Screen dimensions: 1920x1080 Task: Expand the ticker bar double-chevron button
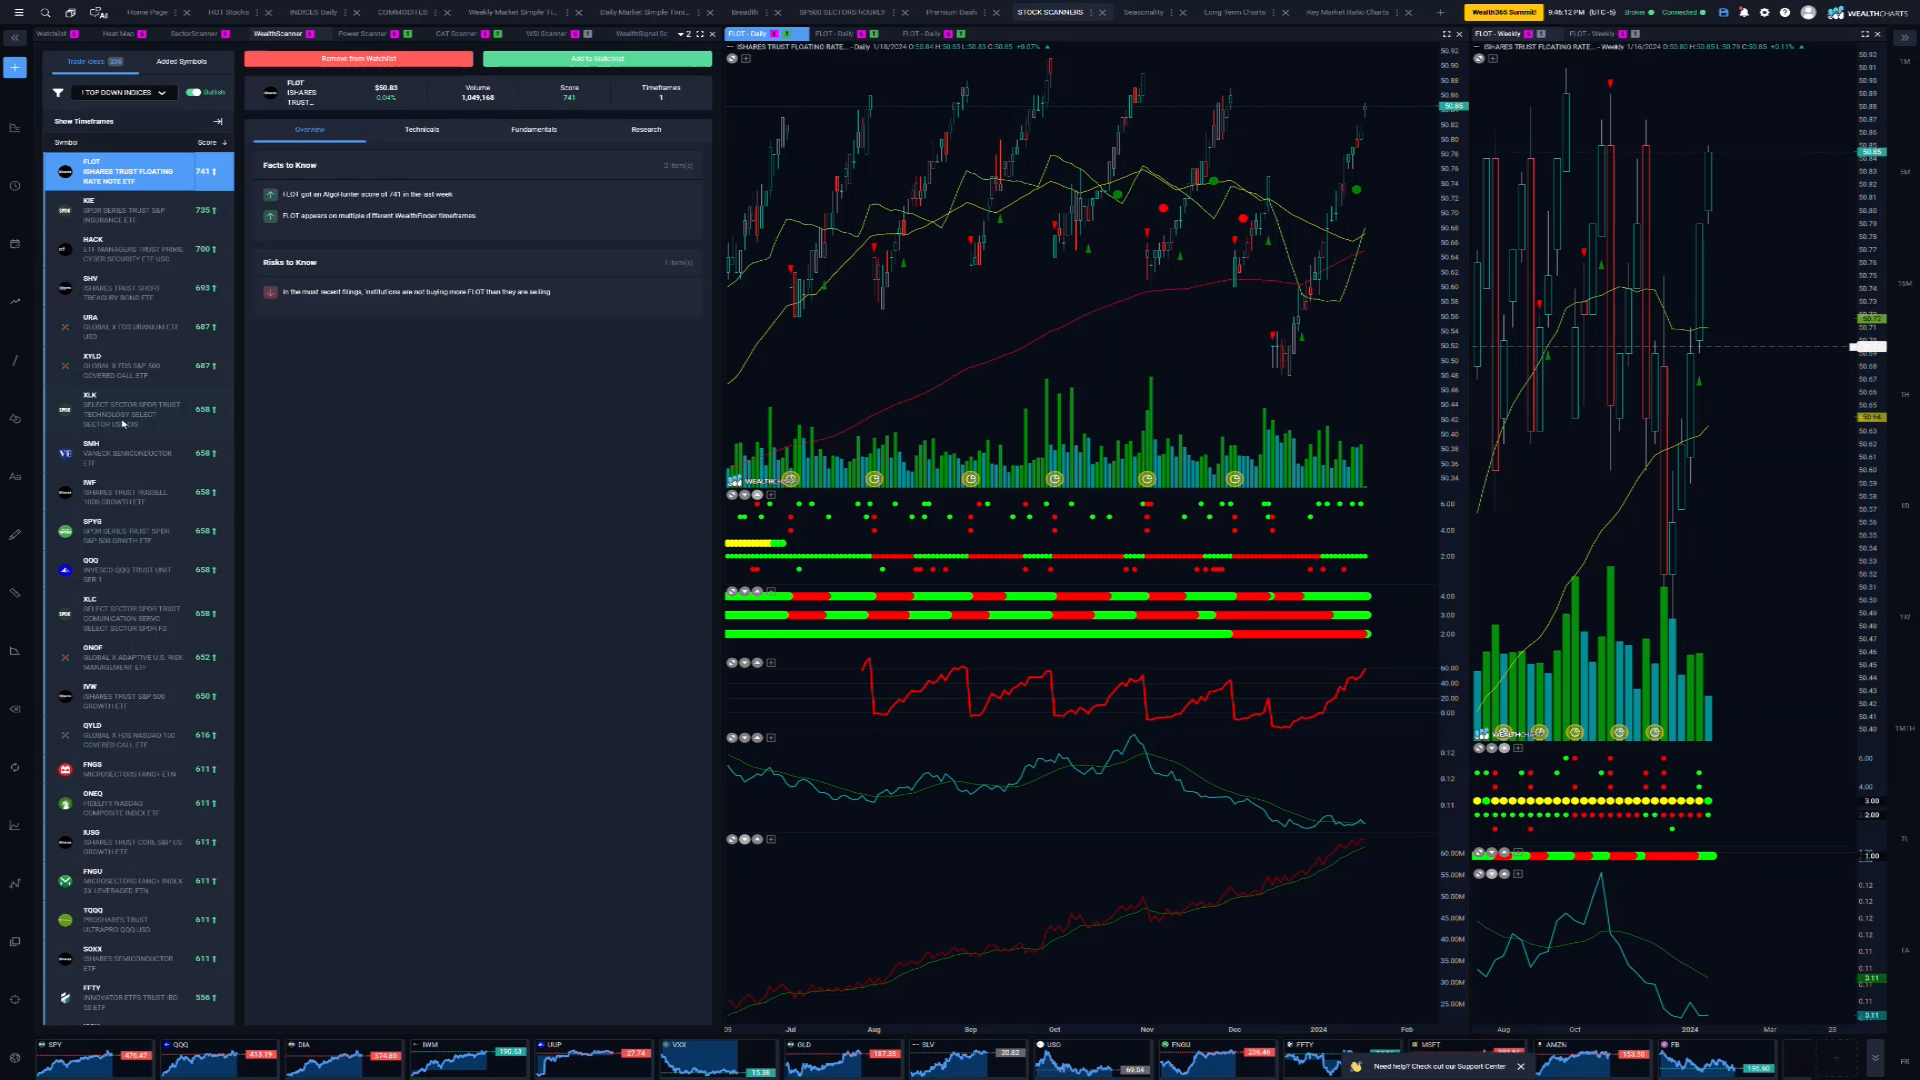(x=1875, y=1058)
